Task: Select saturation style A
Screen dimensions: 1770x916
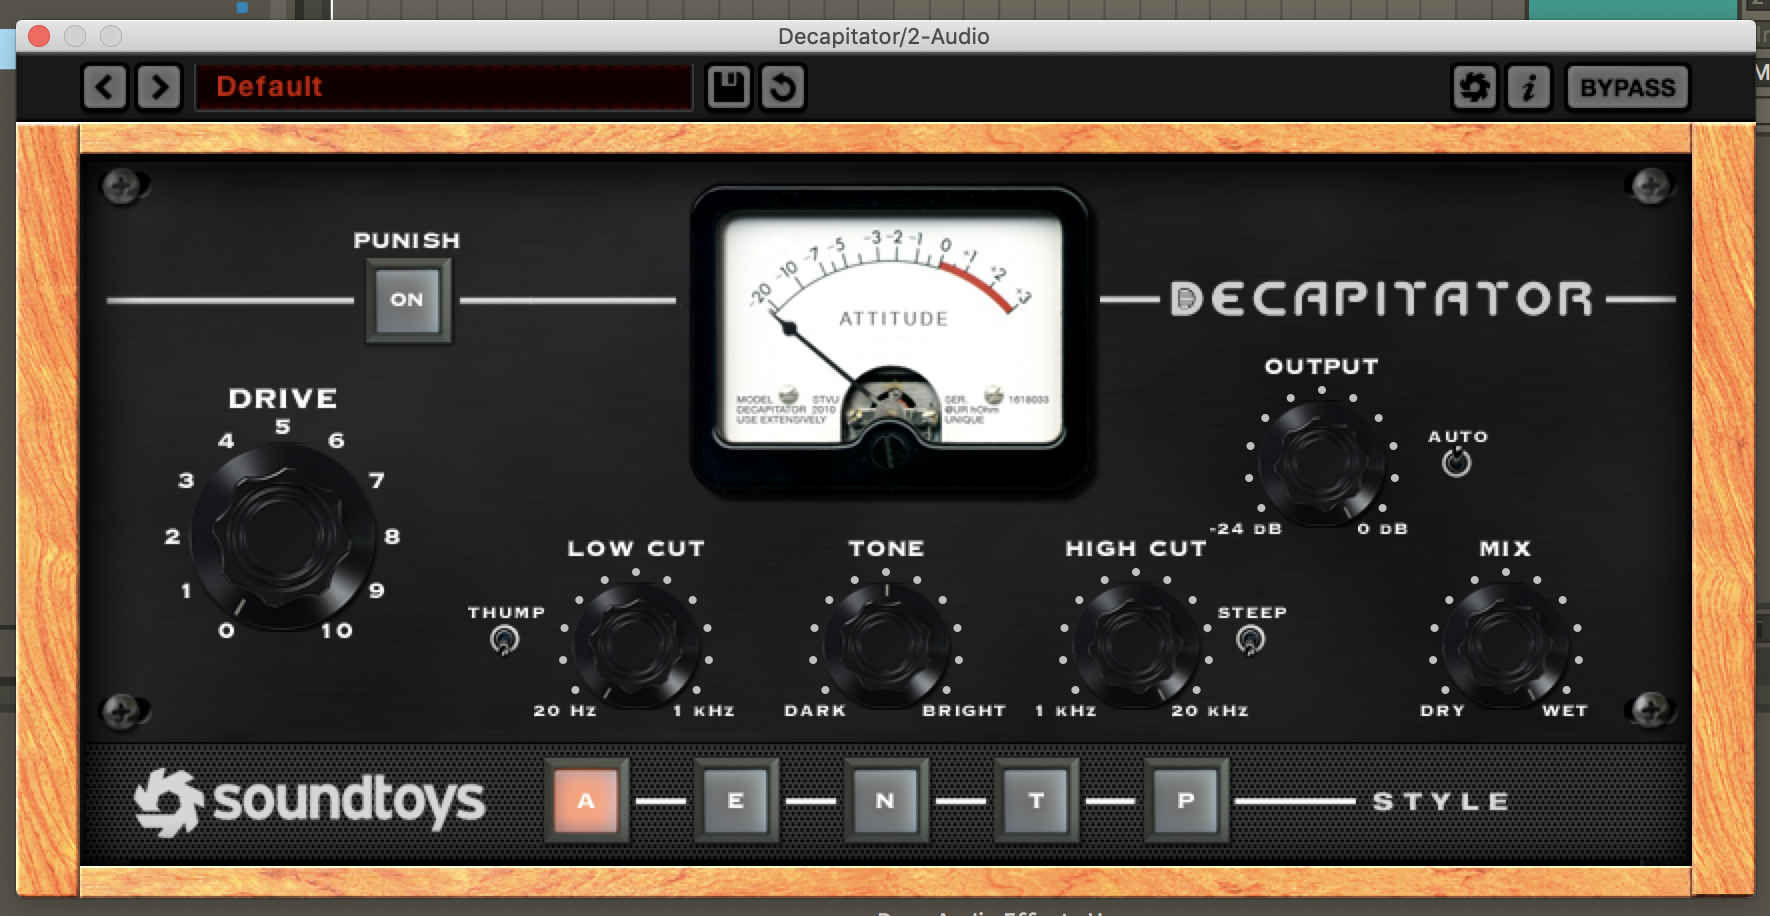Action: pyautogui.click(x=586, y=800)
